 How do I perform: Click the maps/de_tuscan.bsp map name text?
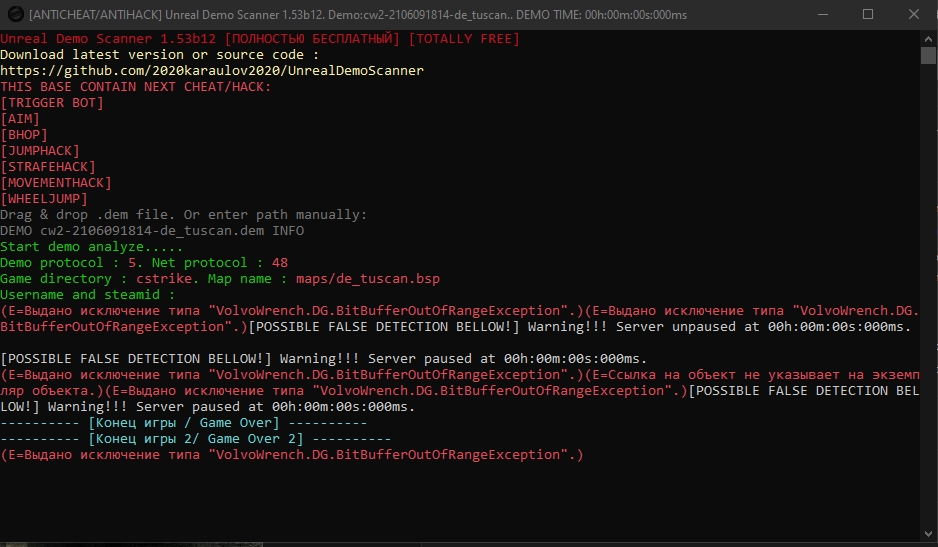[368, 279]
